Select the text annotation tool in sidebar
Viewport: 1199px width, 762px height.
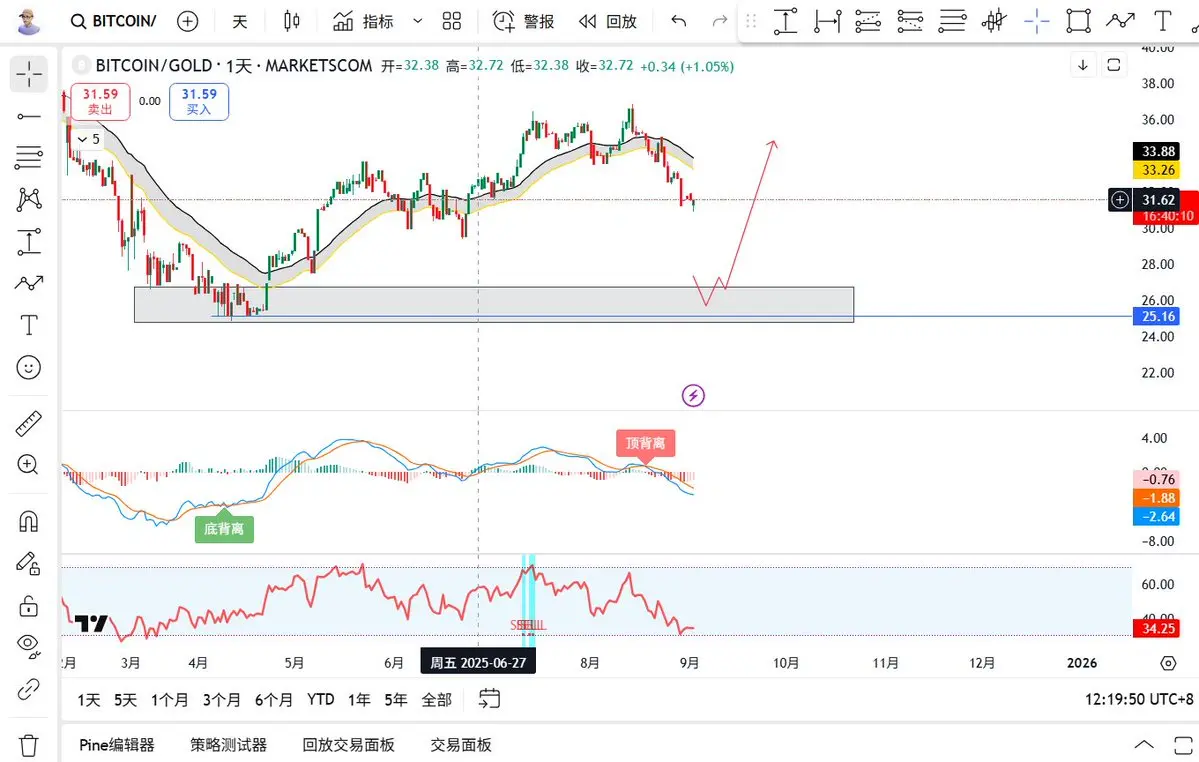click(29, 326)
